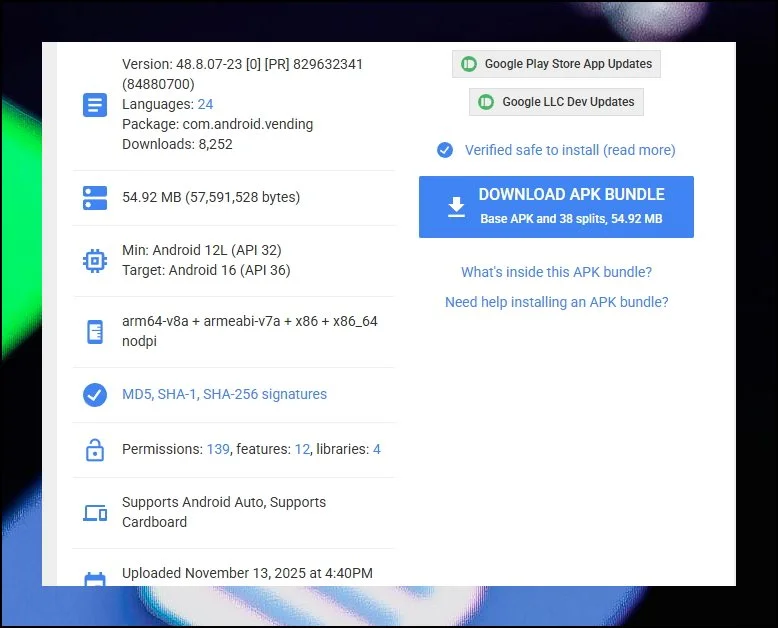
Task: Click the devices icon beside Android Auto
Action: point(95,513)
